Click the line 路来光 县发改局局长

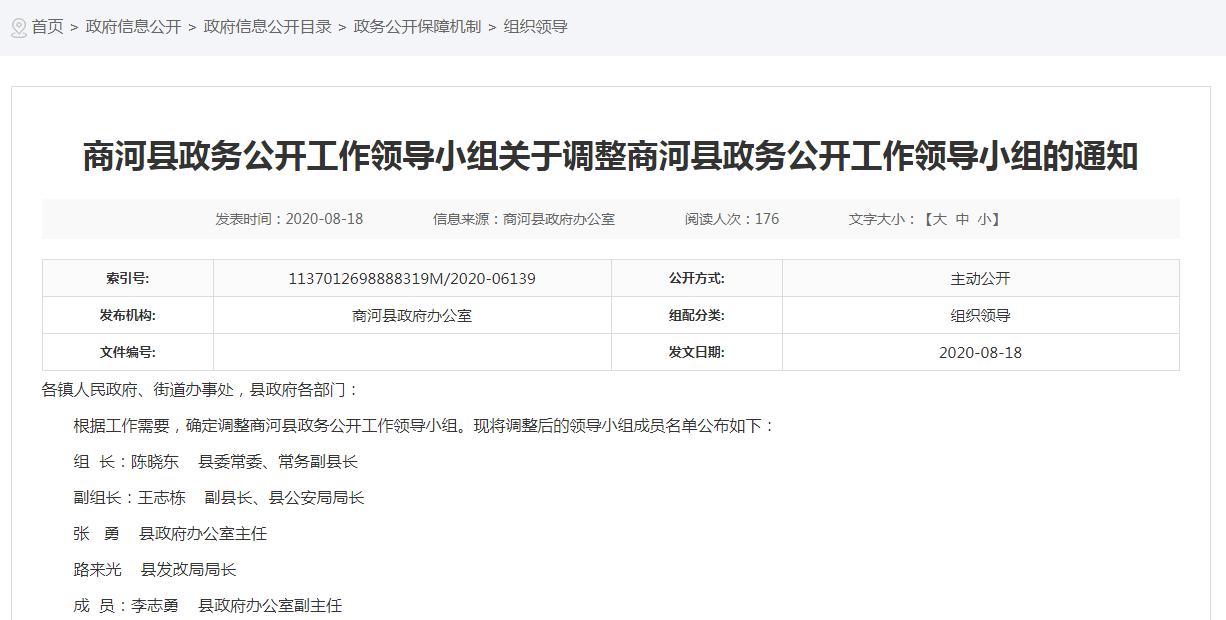pos(155,570)
